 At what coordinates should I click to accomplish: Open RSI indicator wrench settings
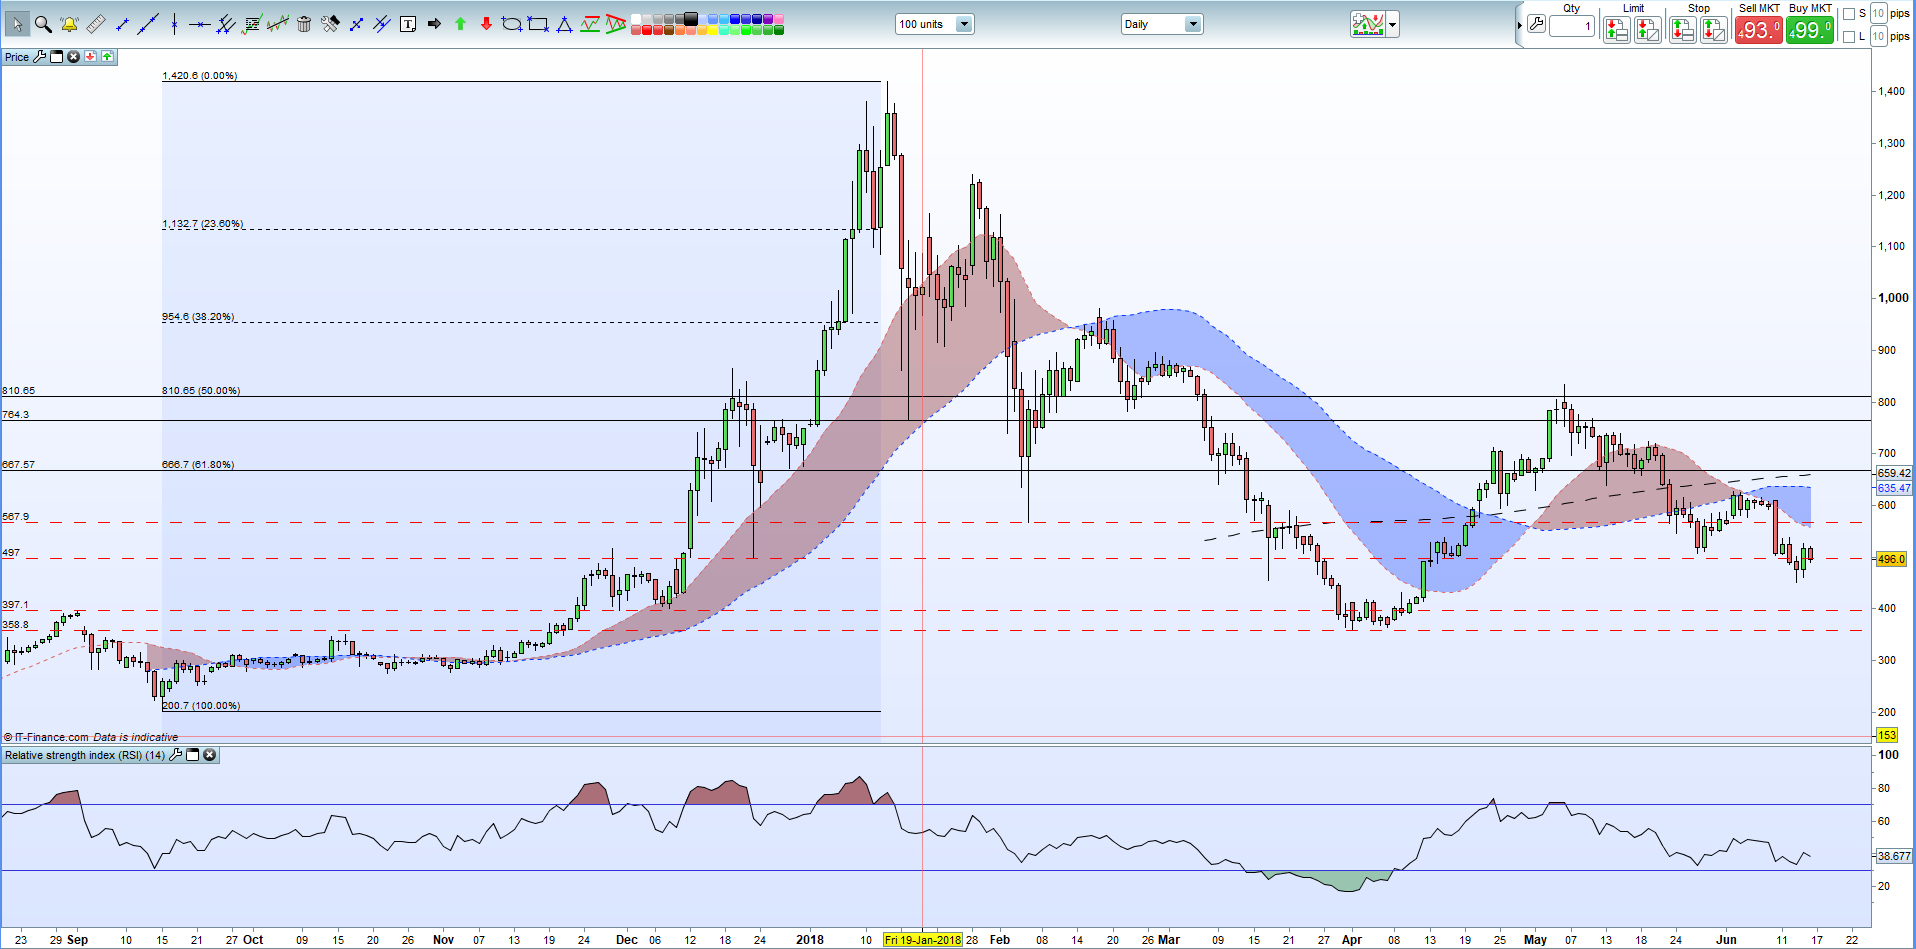176,755
